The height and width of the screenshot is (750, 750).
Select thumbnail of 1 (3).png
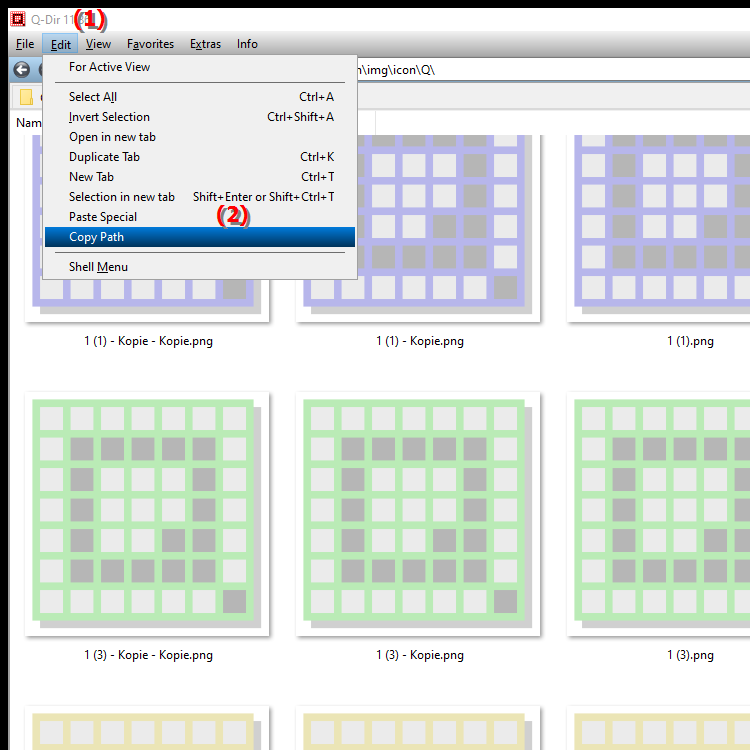[659, 514]
